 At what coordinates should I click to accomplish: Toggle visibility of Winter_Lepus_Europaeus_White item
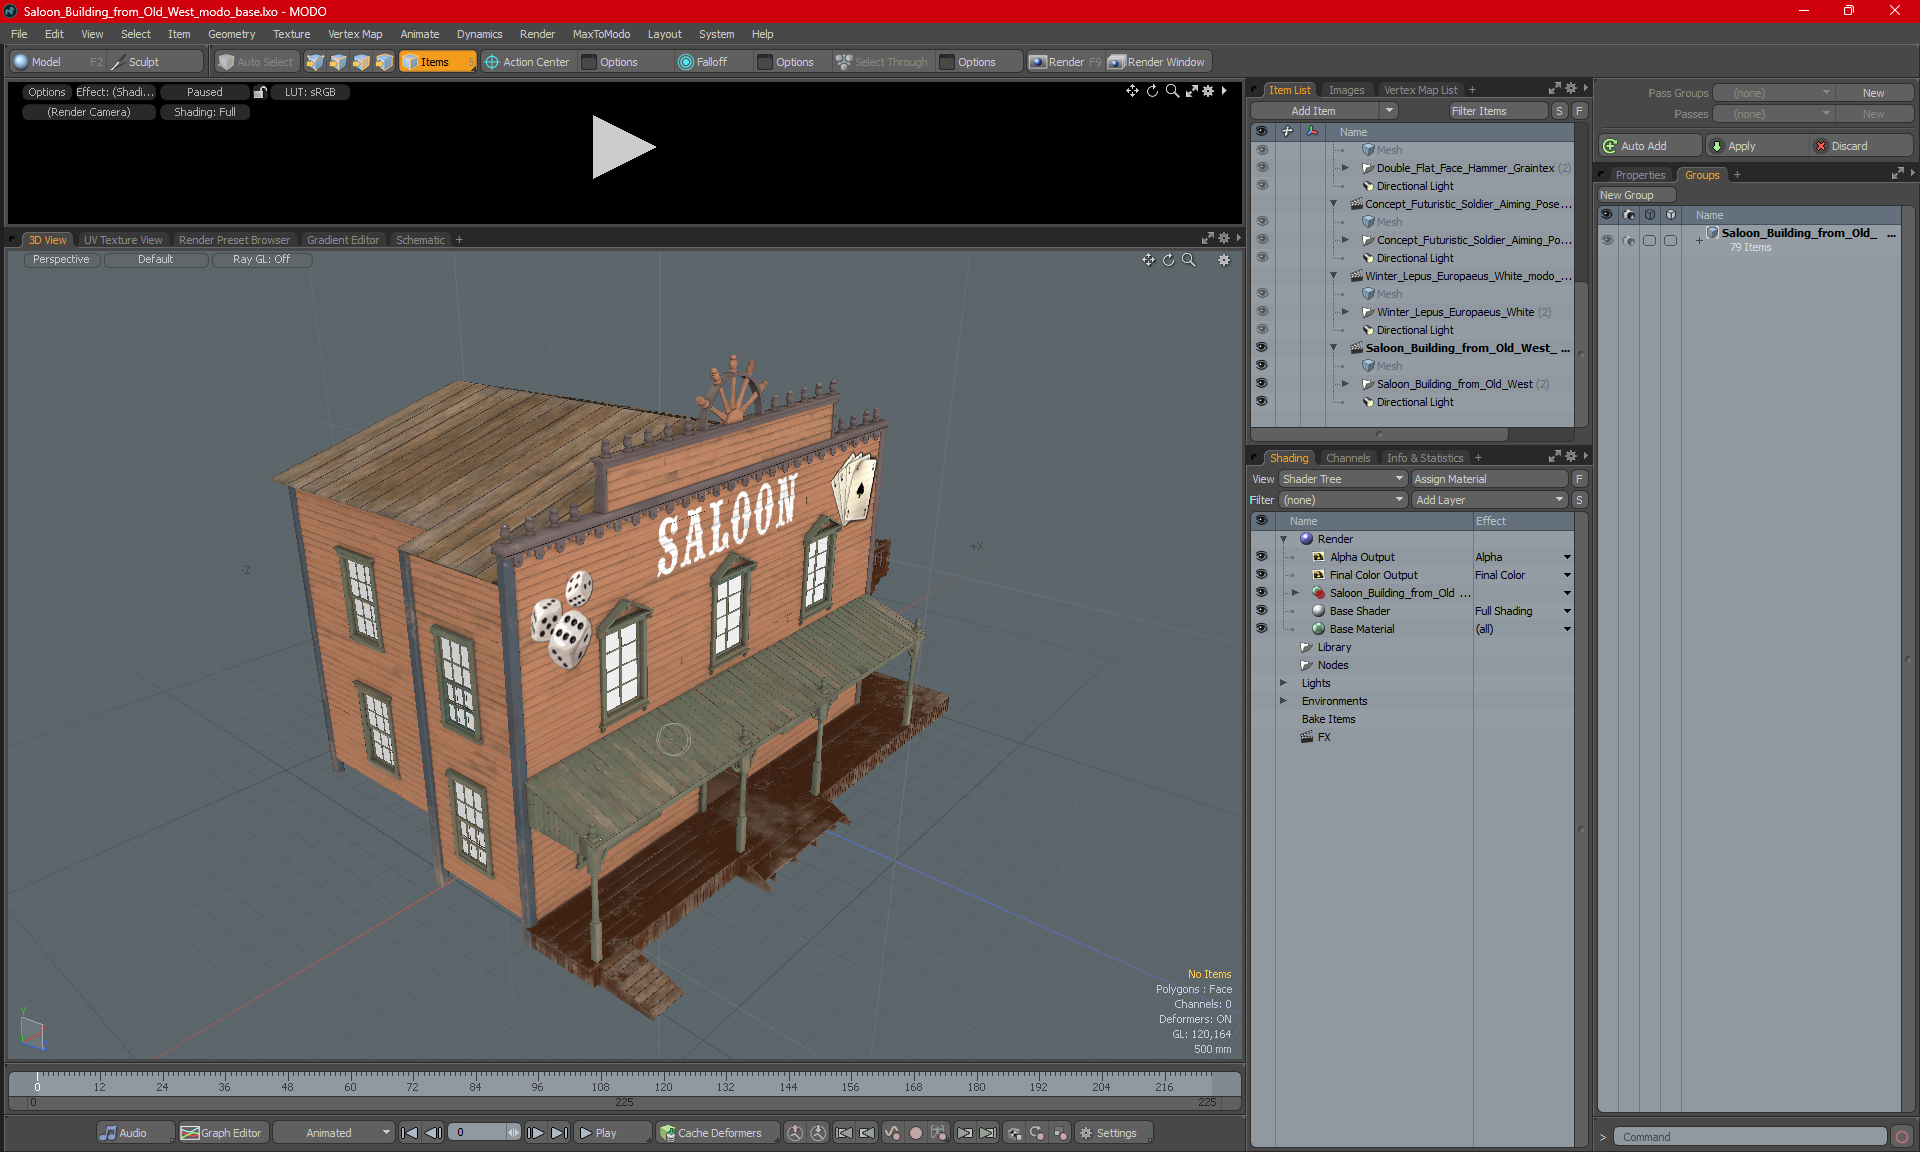(1261, 312)
